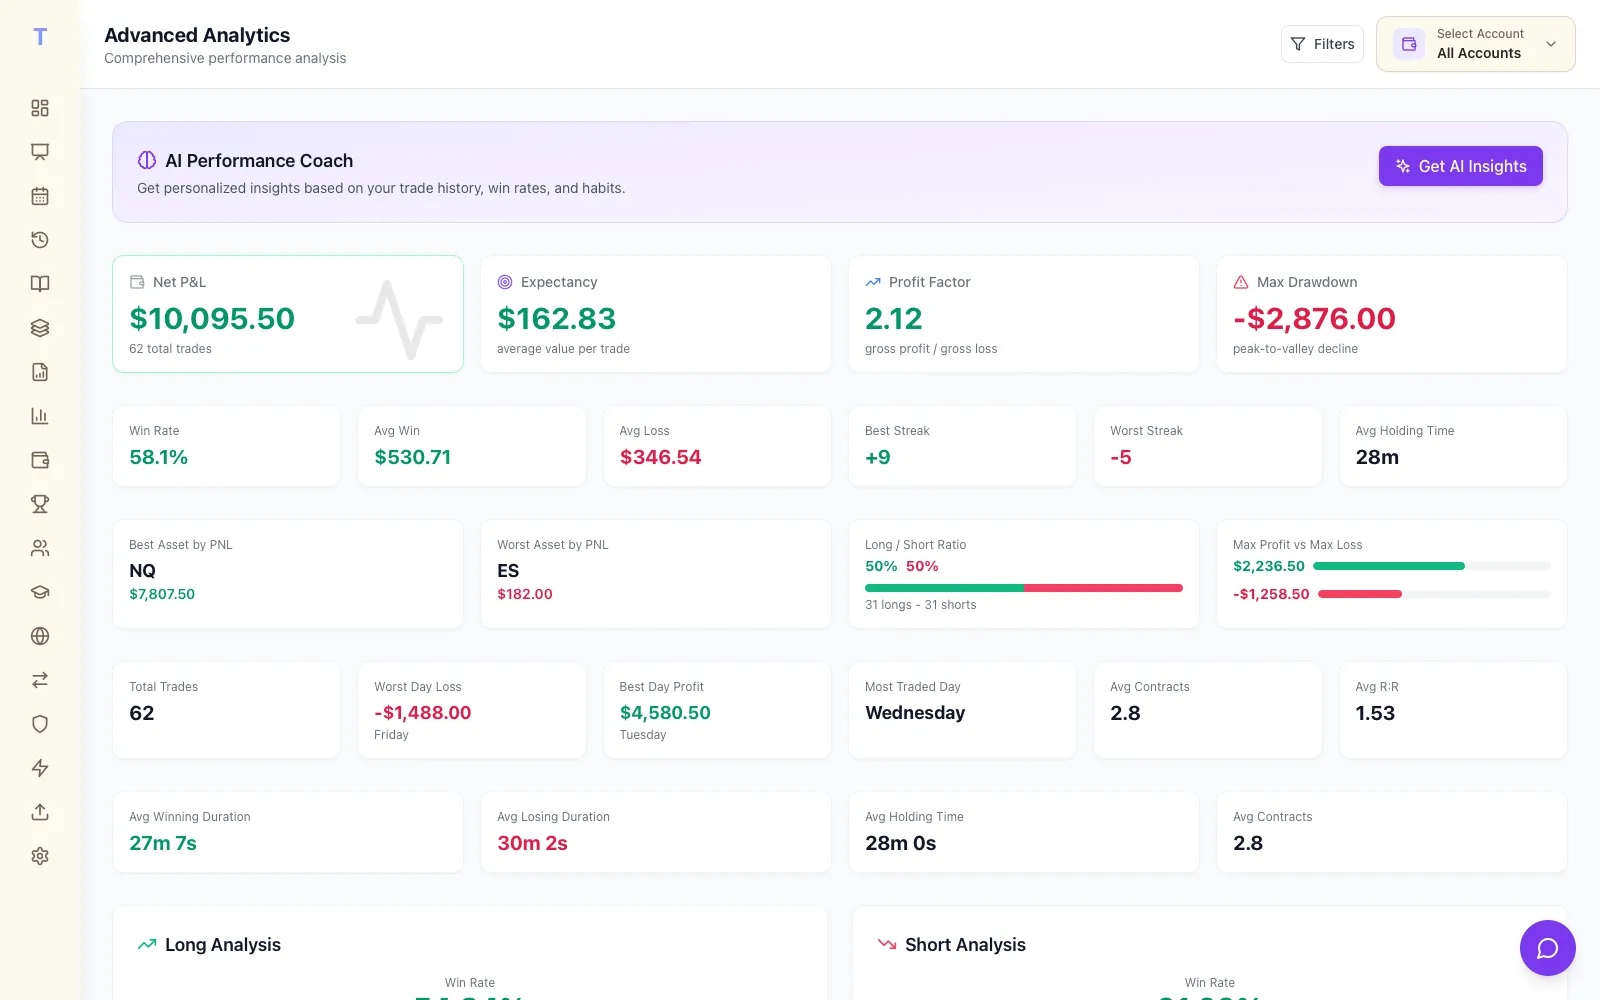Click the brain icon beside AI Performance Coach
The image size is (1600, 1000).
coord(147,160)
